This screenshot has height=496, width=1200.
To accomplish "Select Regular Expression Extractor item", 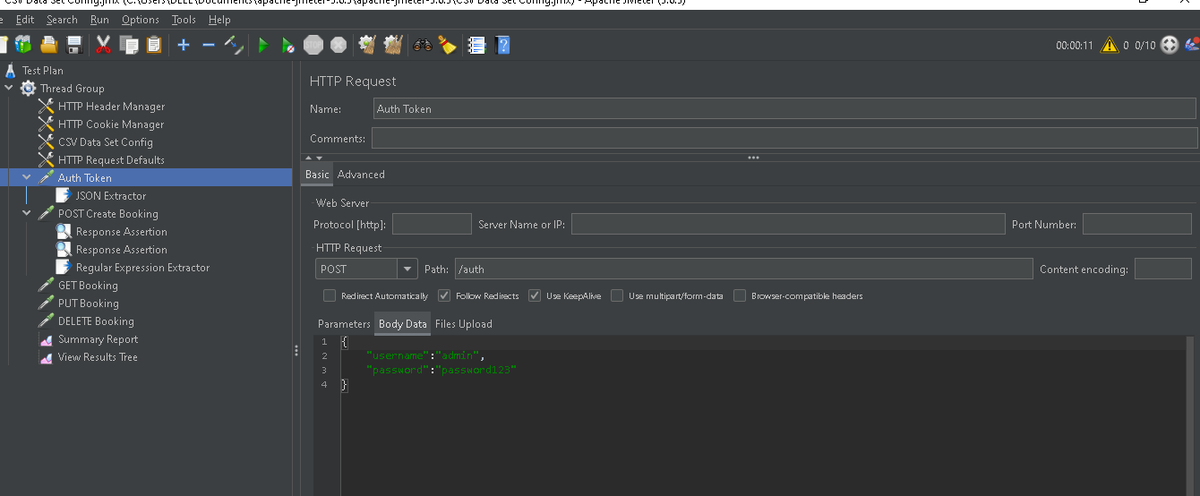I will point(143,267).
